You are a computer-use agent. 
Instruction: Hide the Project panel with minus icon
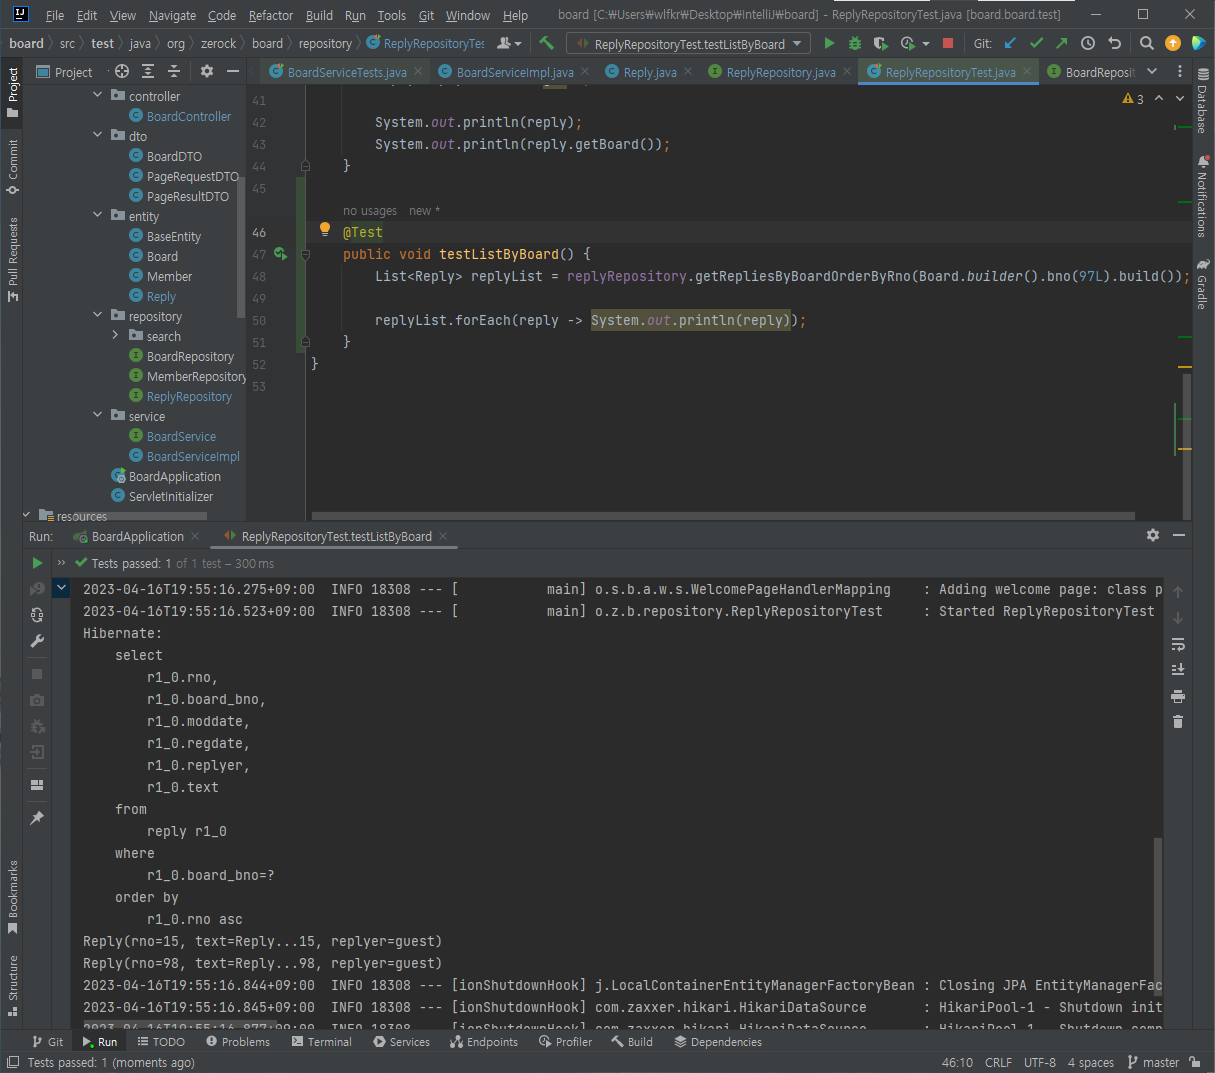point(233,71)
